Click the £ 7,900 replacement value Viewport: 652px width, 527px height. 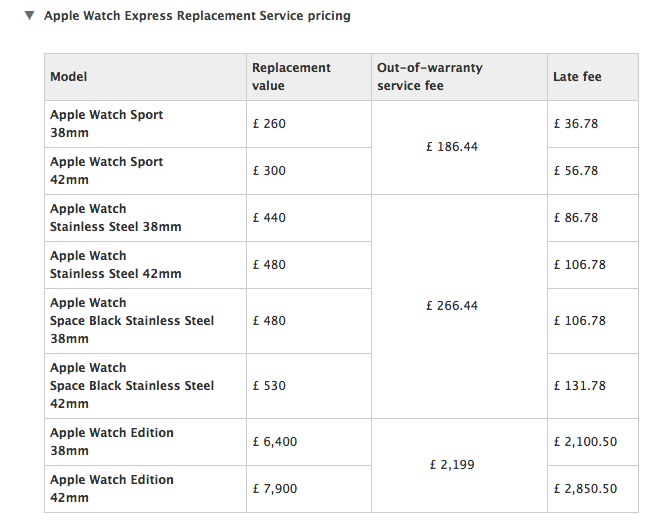click(275, 489)
